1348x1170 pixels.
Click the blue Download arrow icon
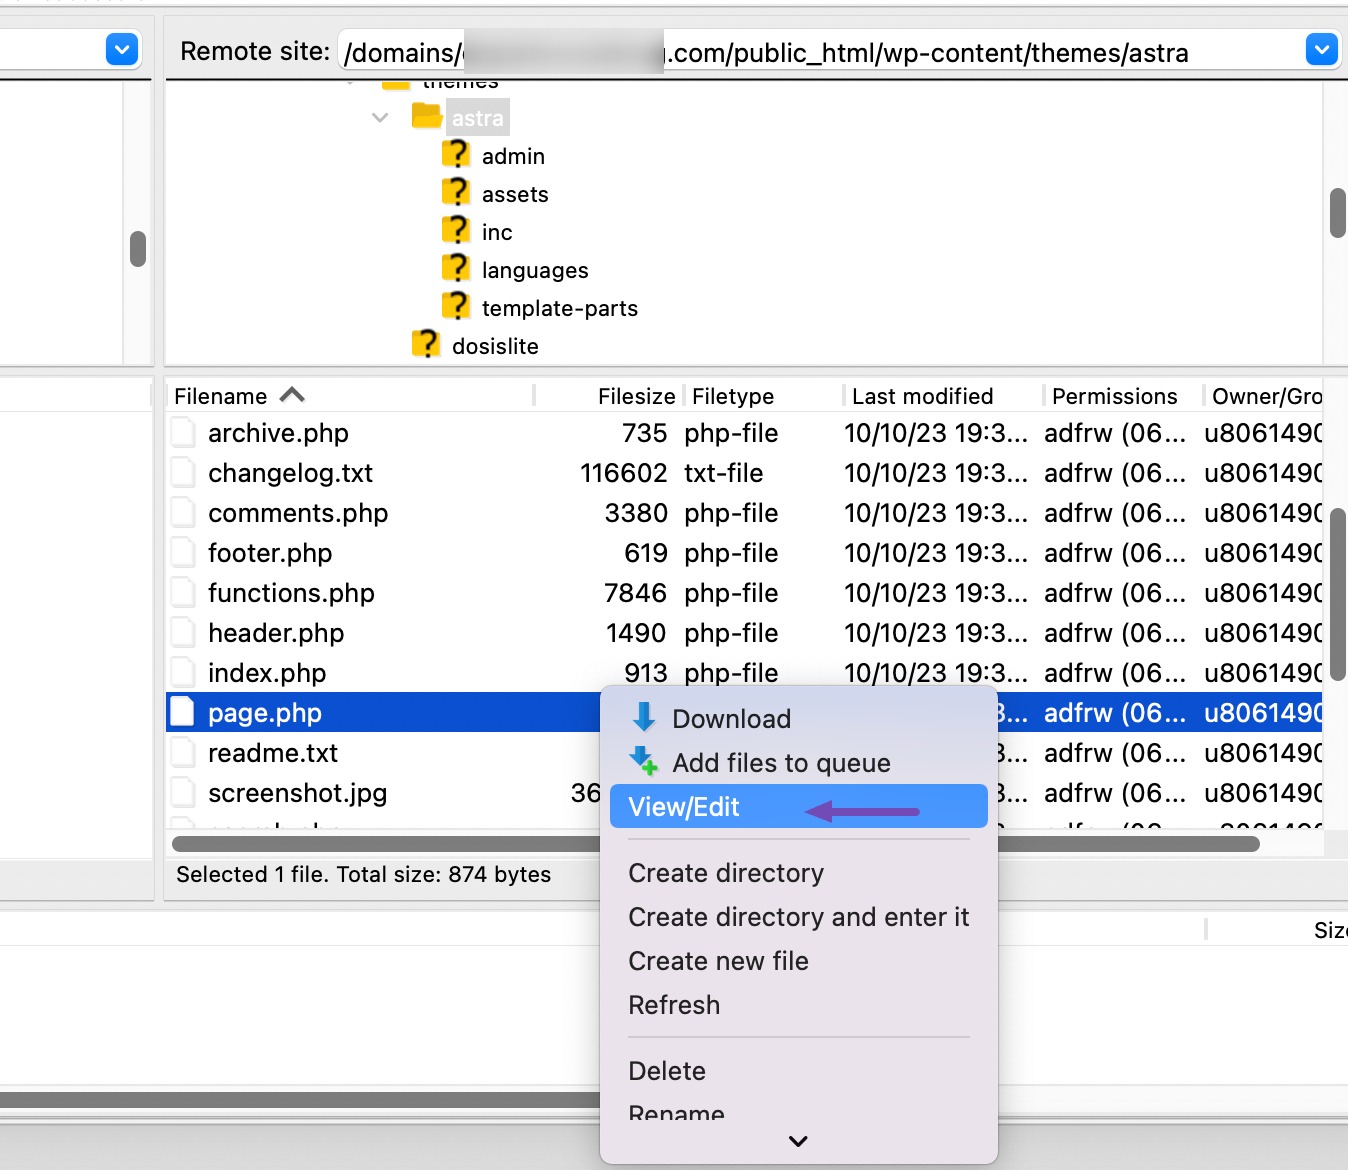point(643,716)
